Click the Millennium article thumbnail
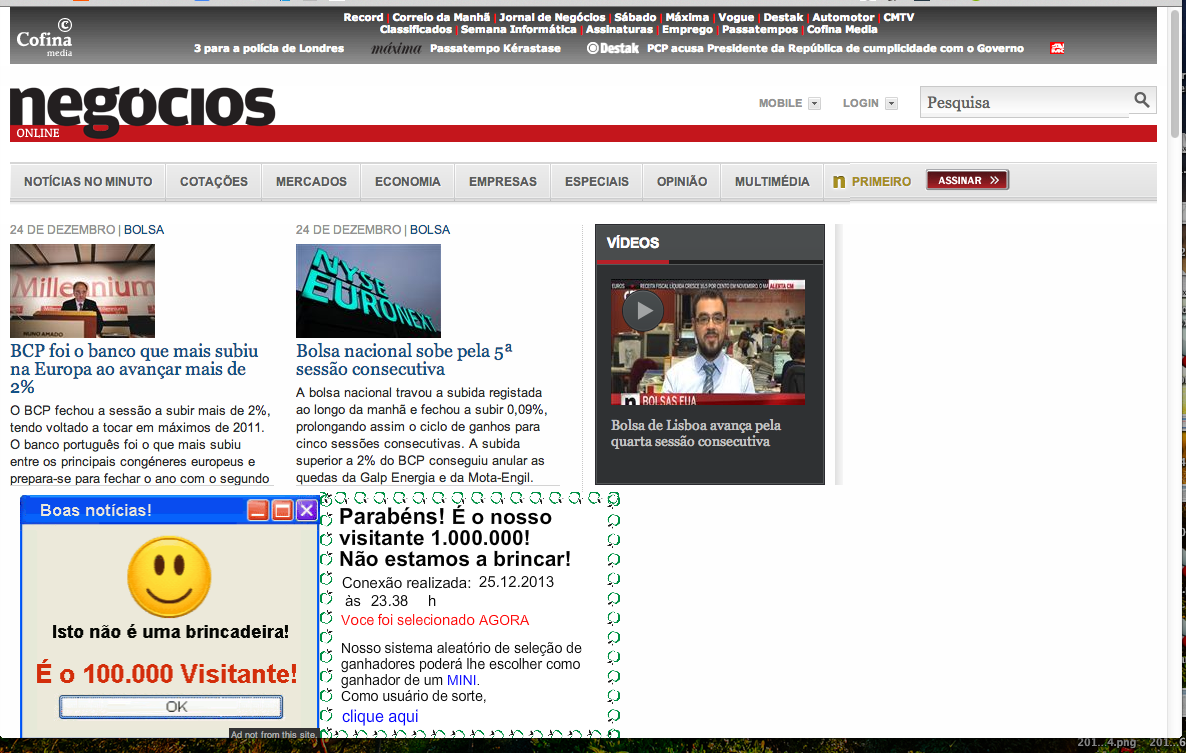The height and width of the screenshot is (753, 1186). tap(82, 291)
